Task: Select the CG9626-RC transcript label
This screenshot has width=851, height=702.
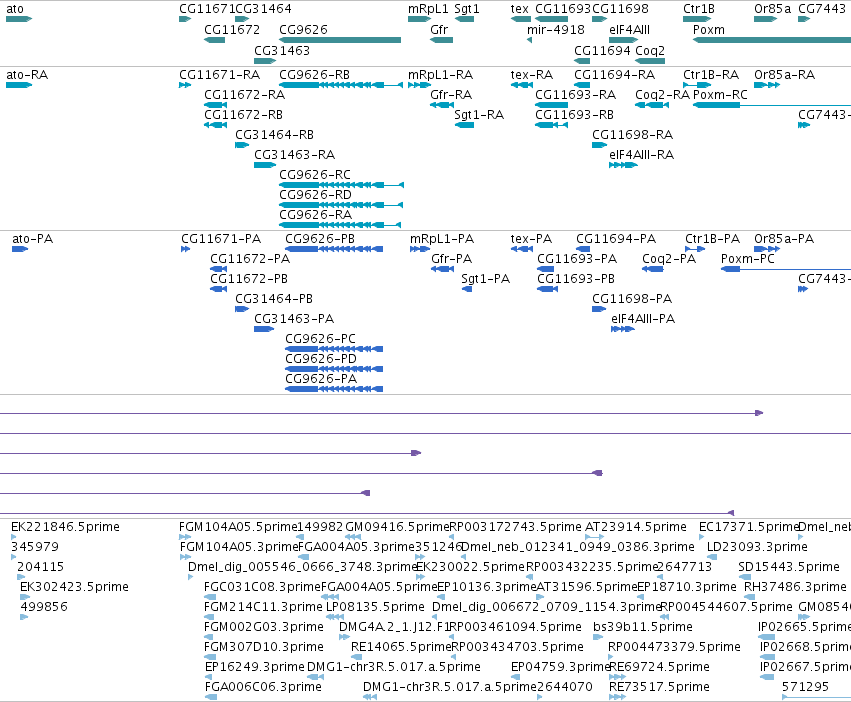Action: tap(315, 174)
